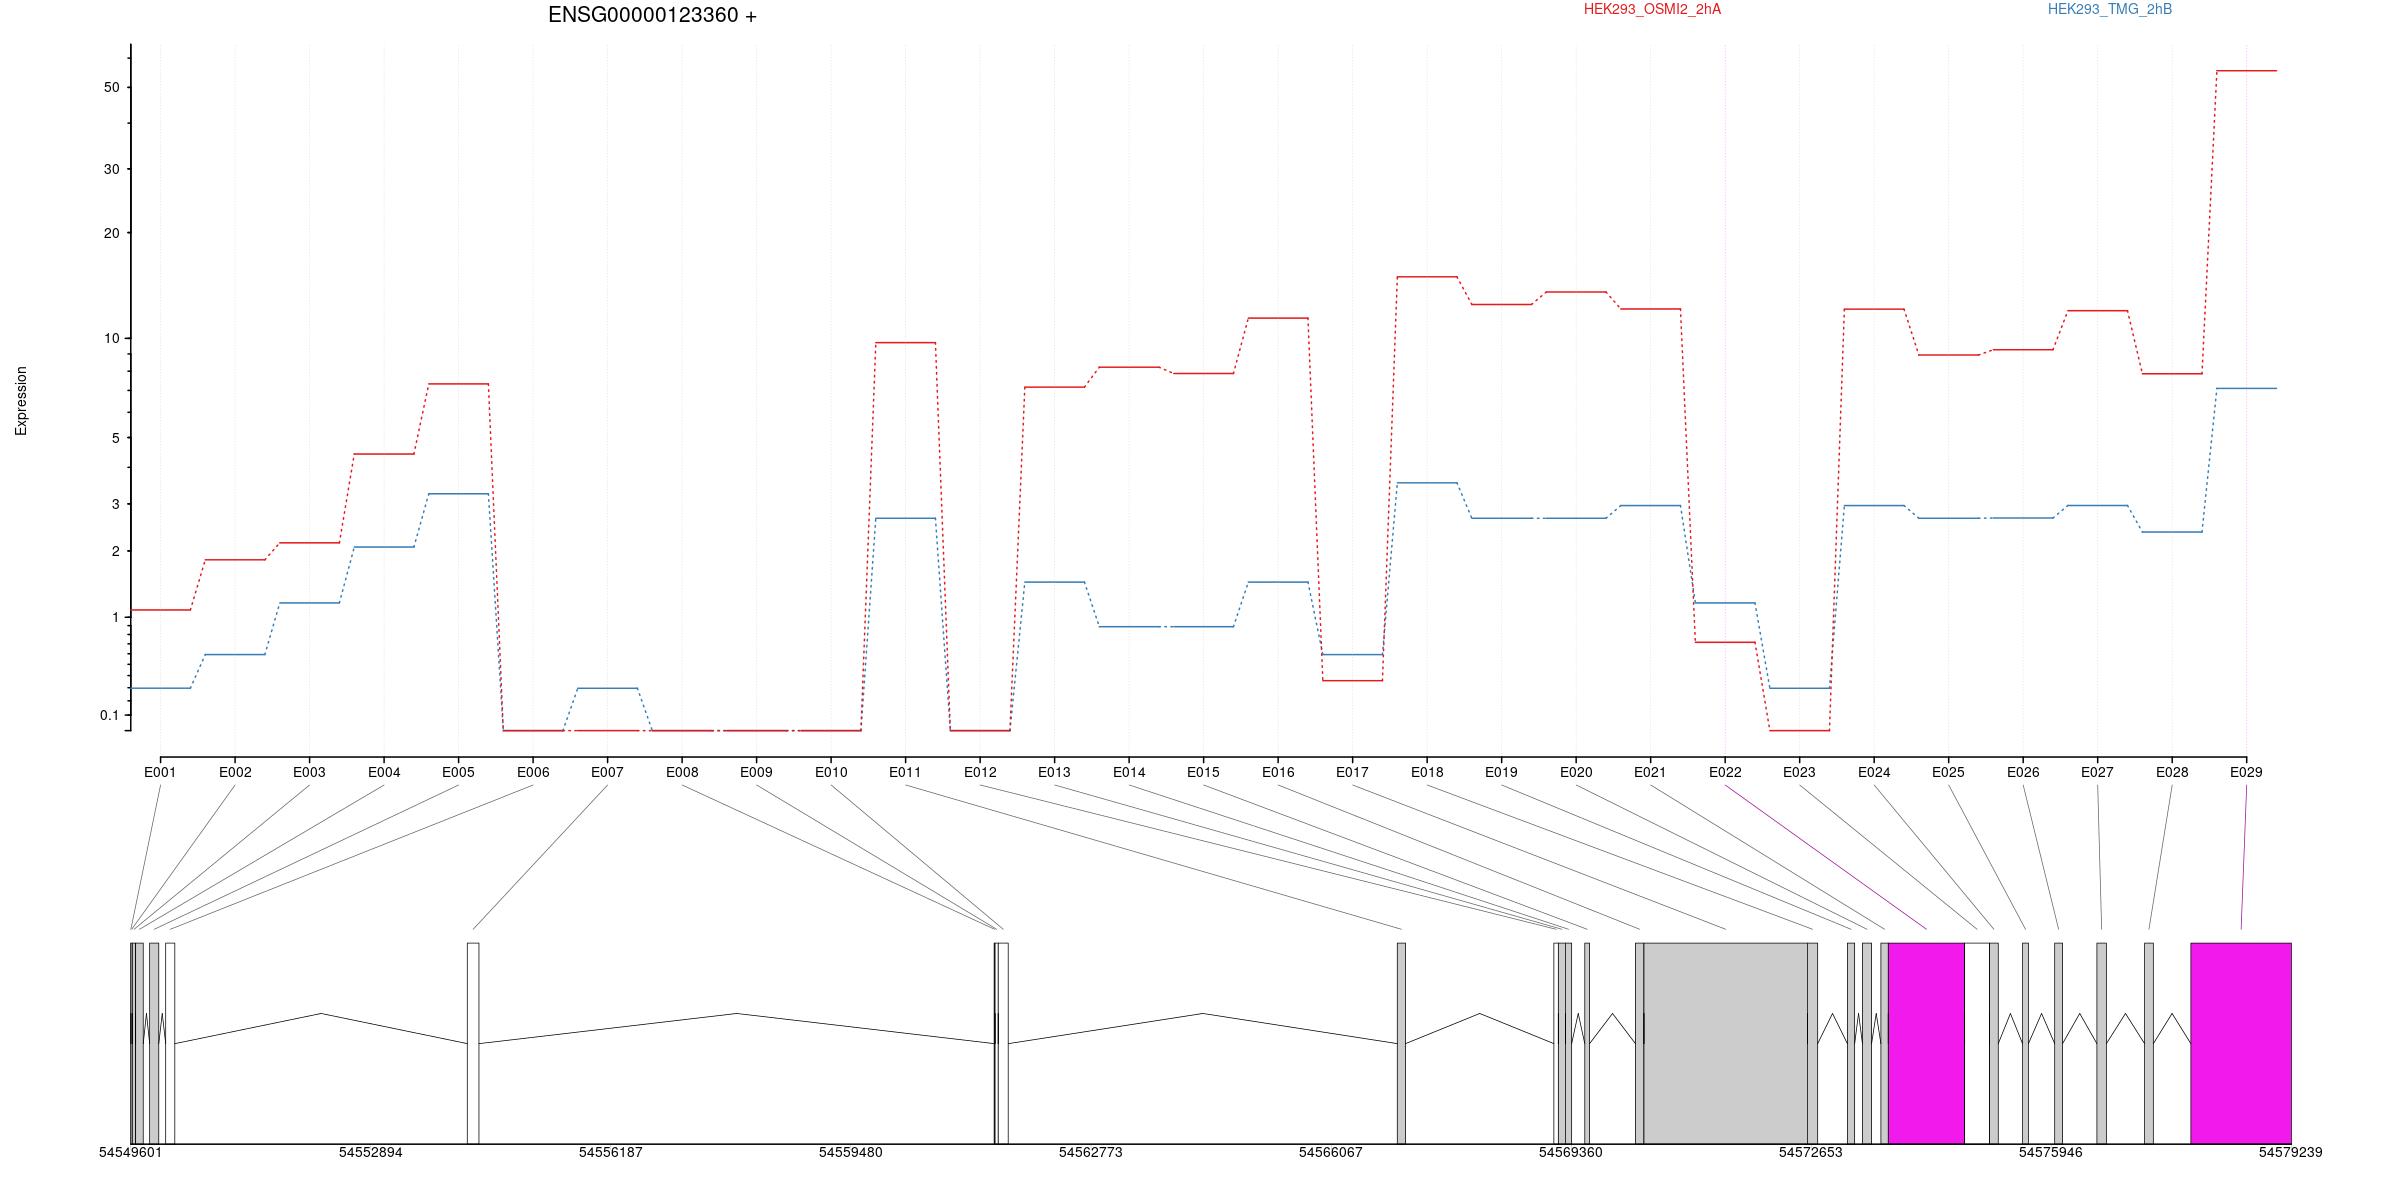The image size is (2400, 1200).
Task: Click exon label E025
Action: (x=1948, y=772)
